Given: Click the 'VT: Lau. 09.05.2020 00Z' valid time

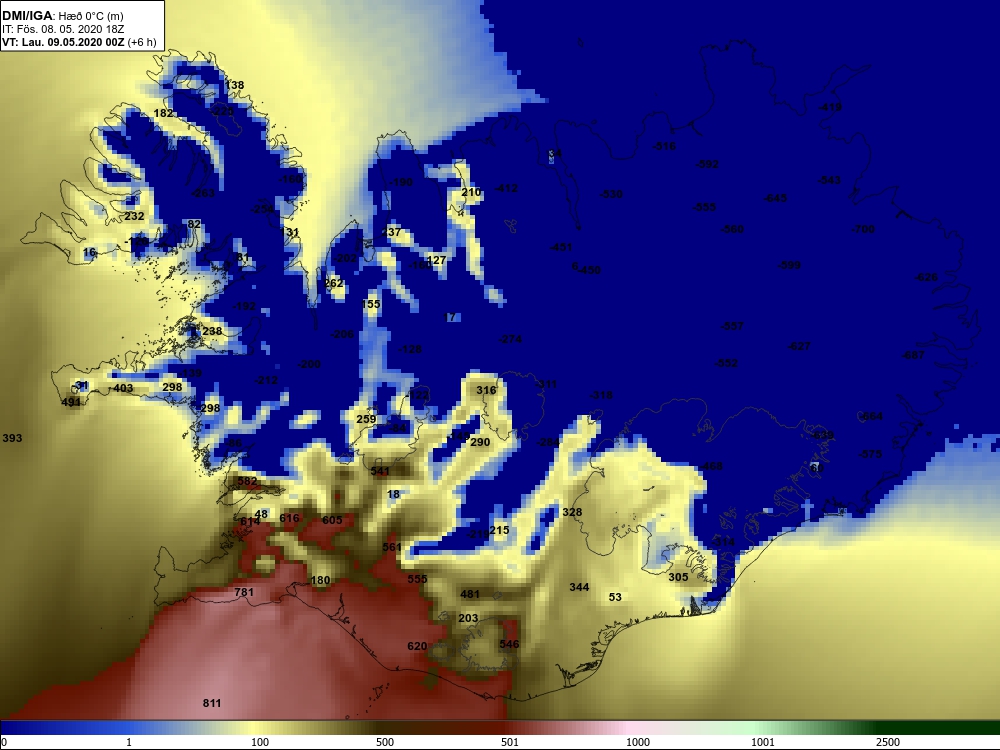Looking at the screenshot, I should coord(64,42).
